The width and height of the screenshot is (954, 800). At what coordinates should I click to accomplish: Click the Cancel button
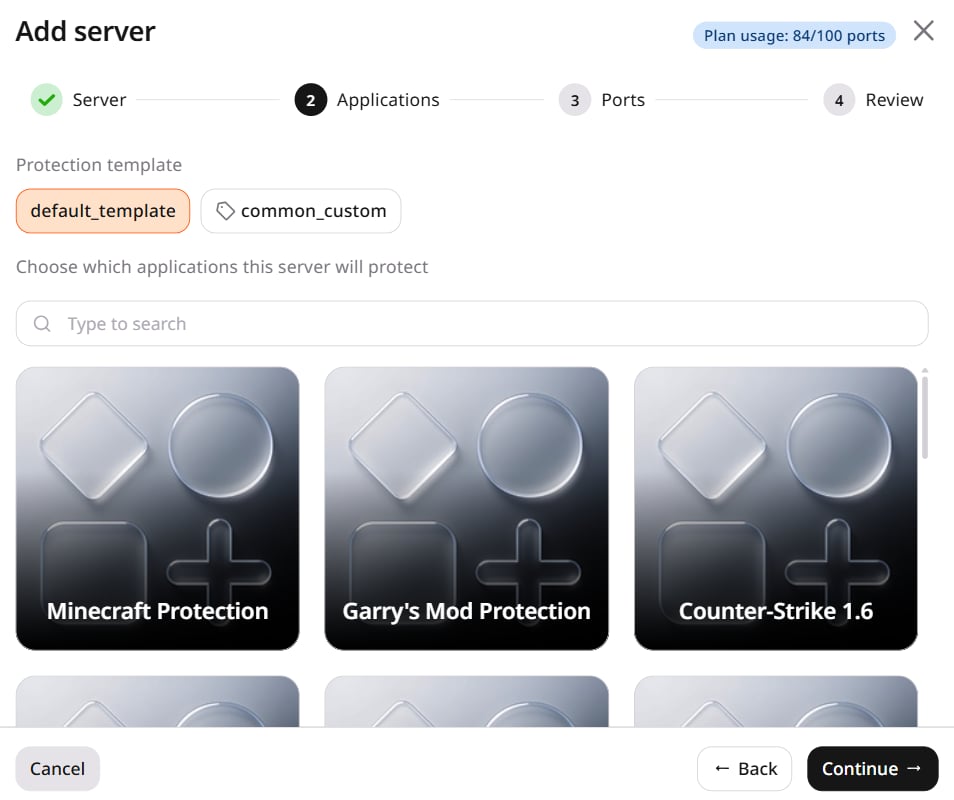pyautogui.click(x=58, y=769)
